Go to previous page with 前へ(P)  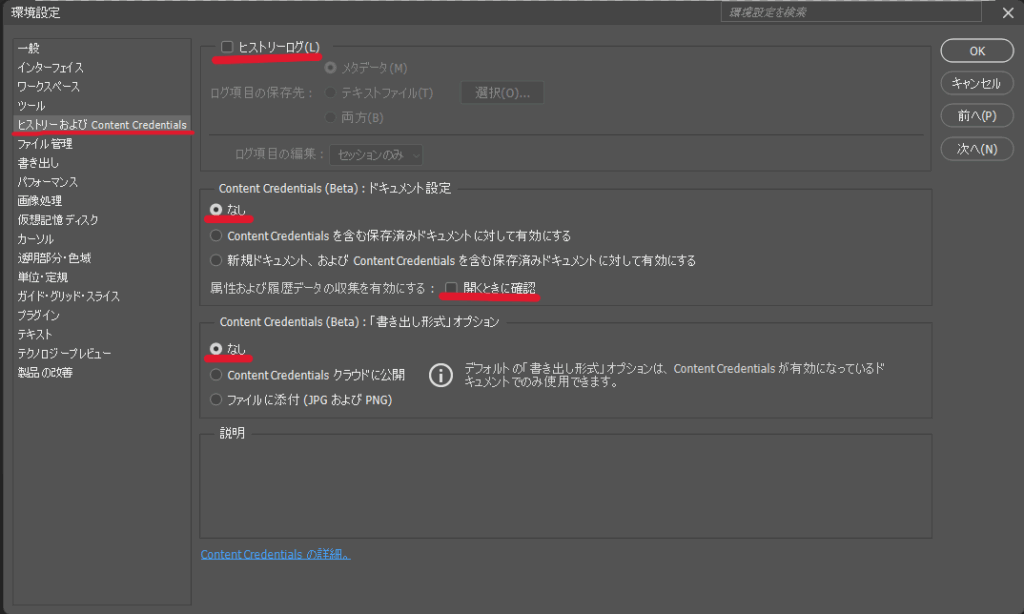click(977, 116)
